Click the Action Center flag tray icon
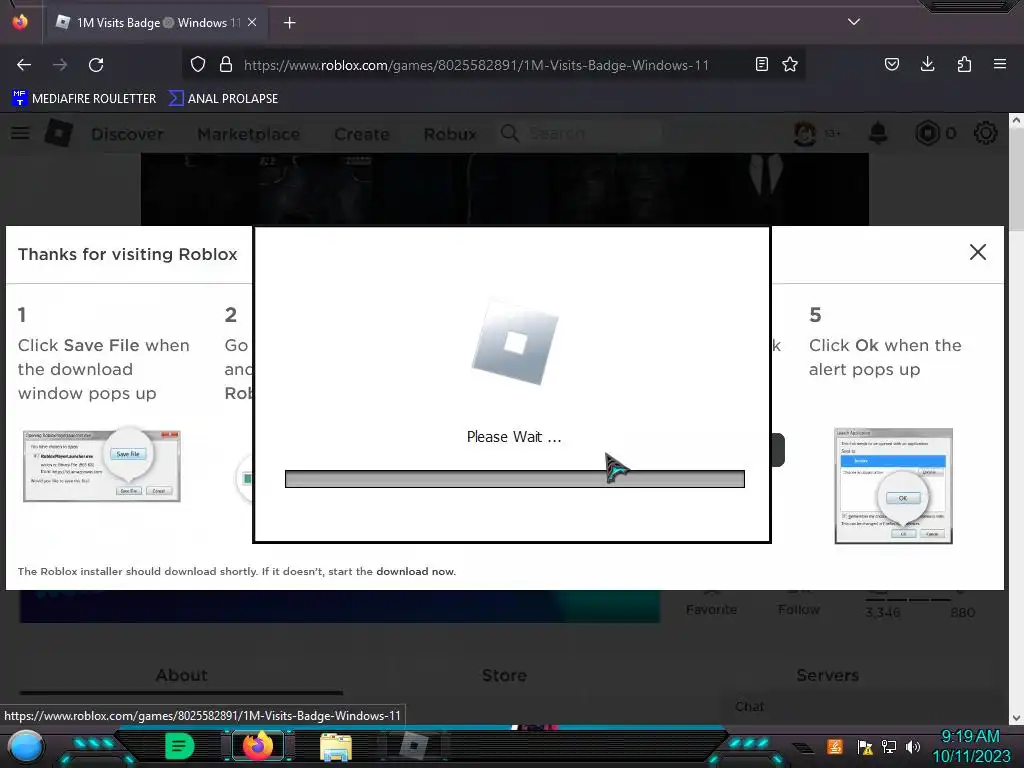Screen dimensions: 1024x768 pos(865,747)
